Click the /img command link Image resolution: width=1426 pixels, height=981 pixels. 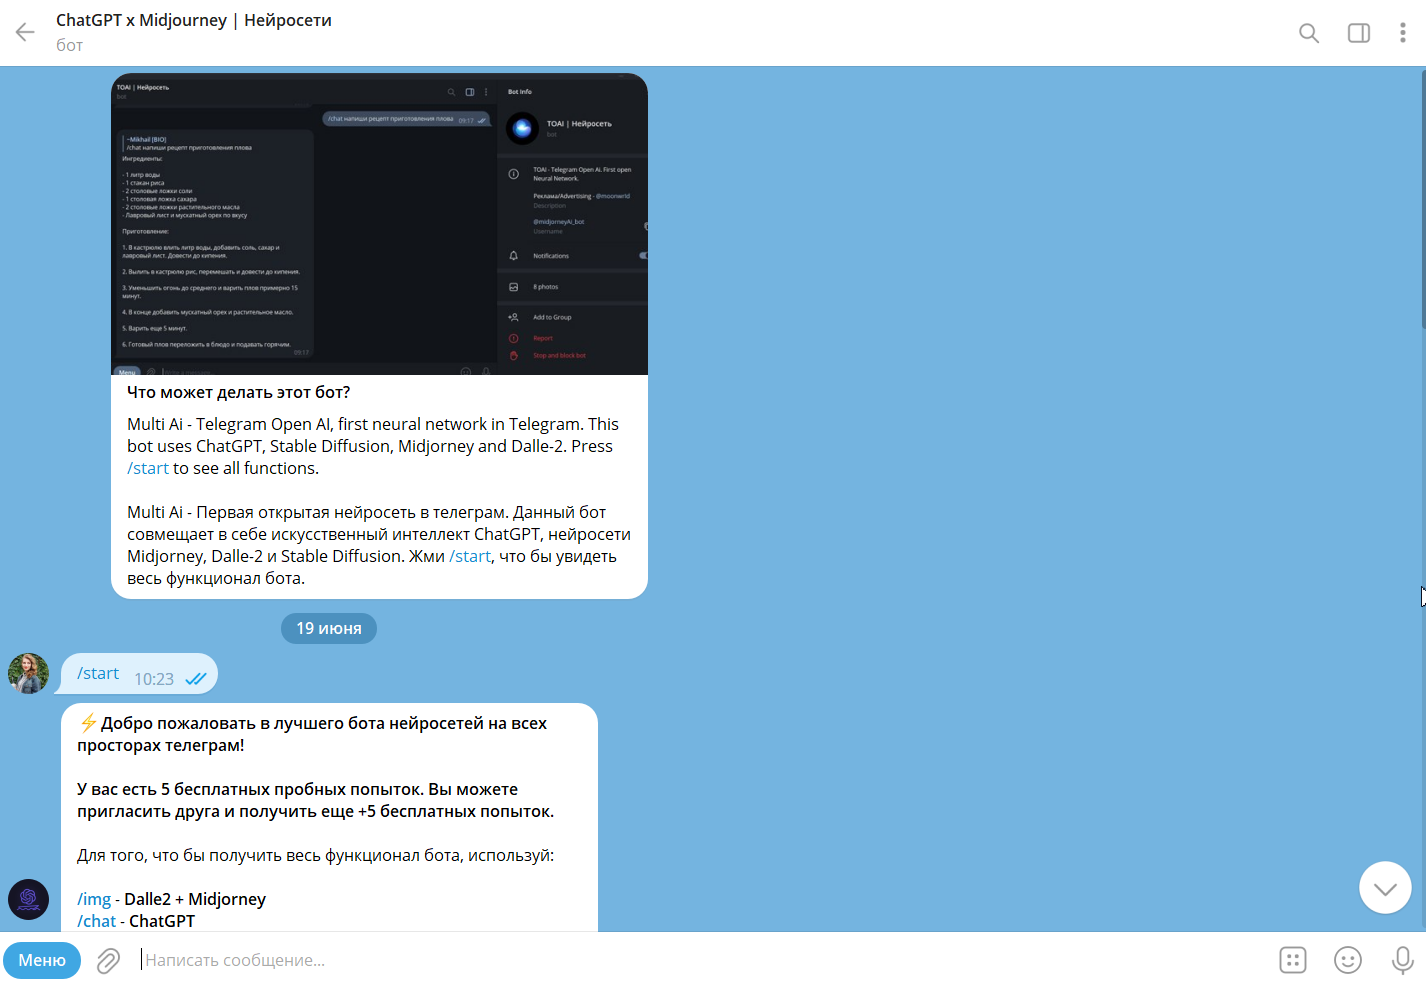[94, 899]
